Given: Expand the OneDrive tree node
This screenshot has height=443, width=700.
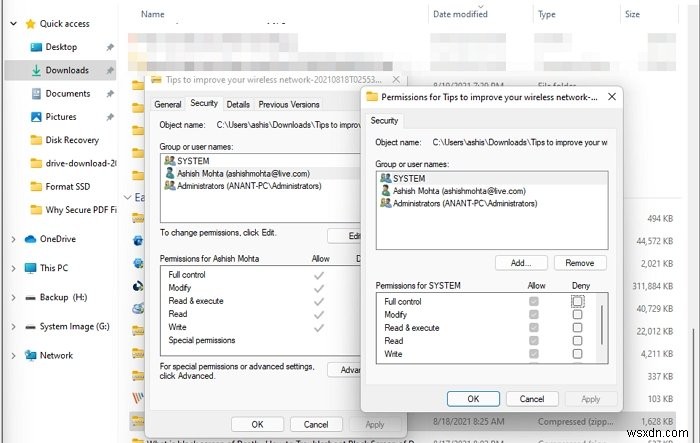Looking at the screenshot, I should 13,239.
